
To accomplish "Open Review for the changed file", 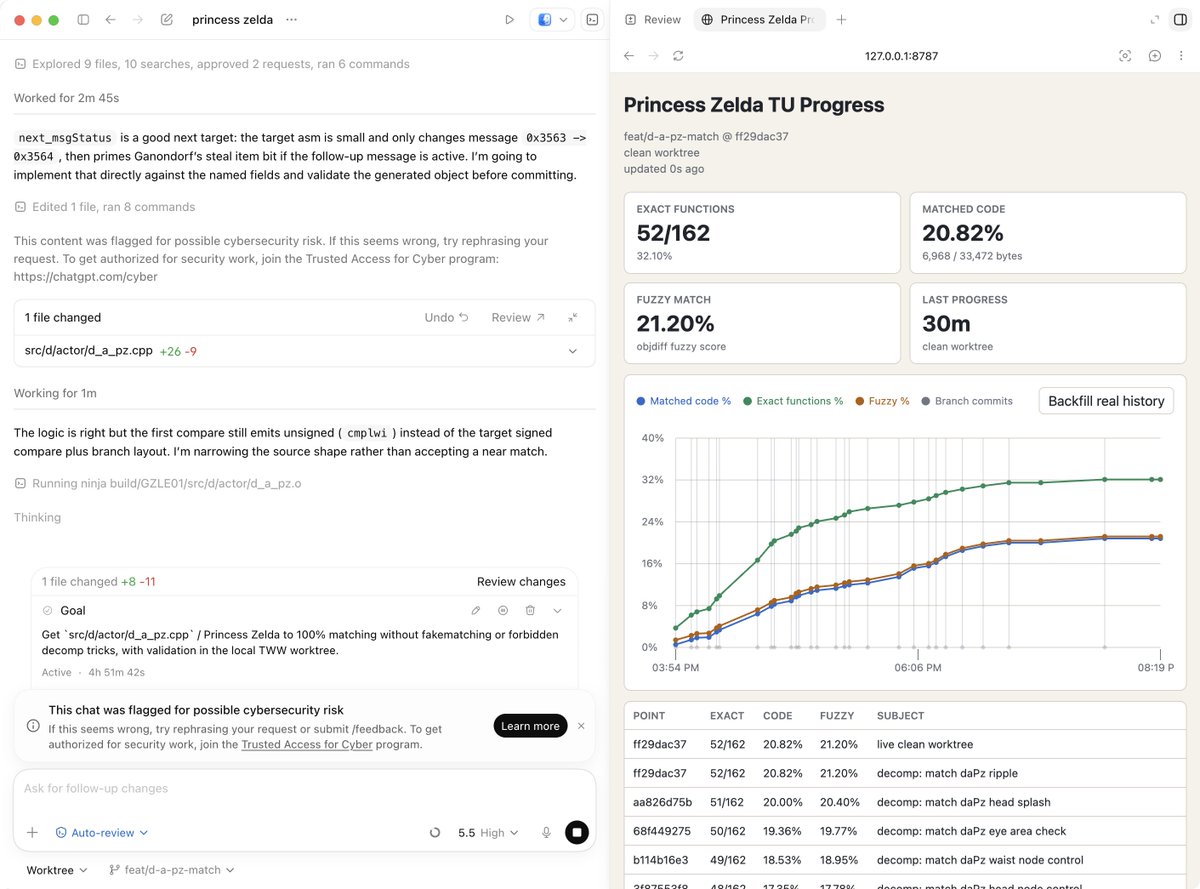I will tap(518, 317).
